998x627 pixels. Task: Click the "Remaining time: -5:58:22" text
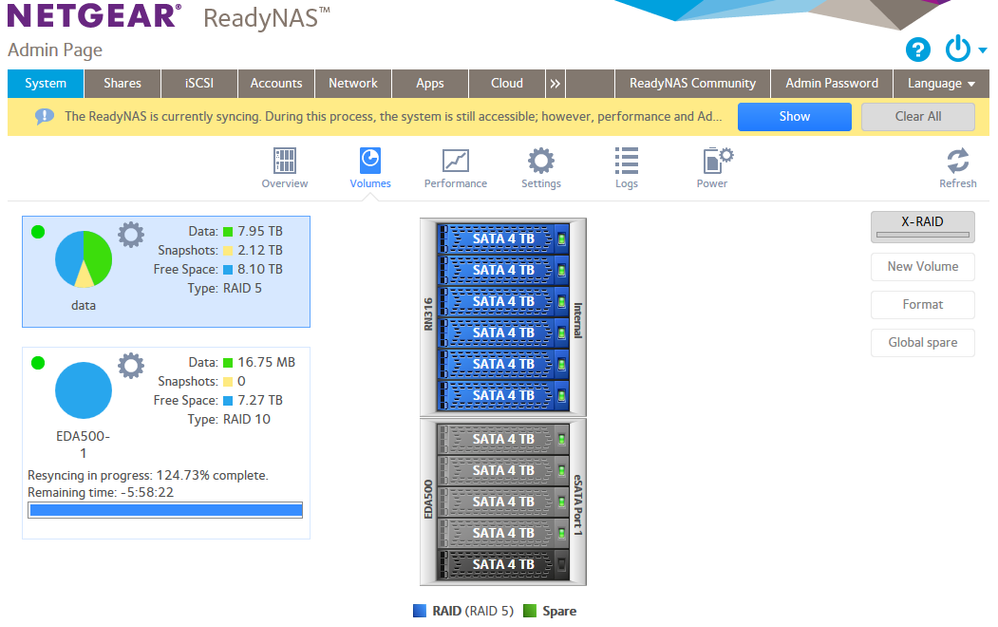click(101, 493)
